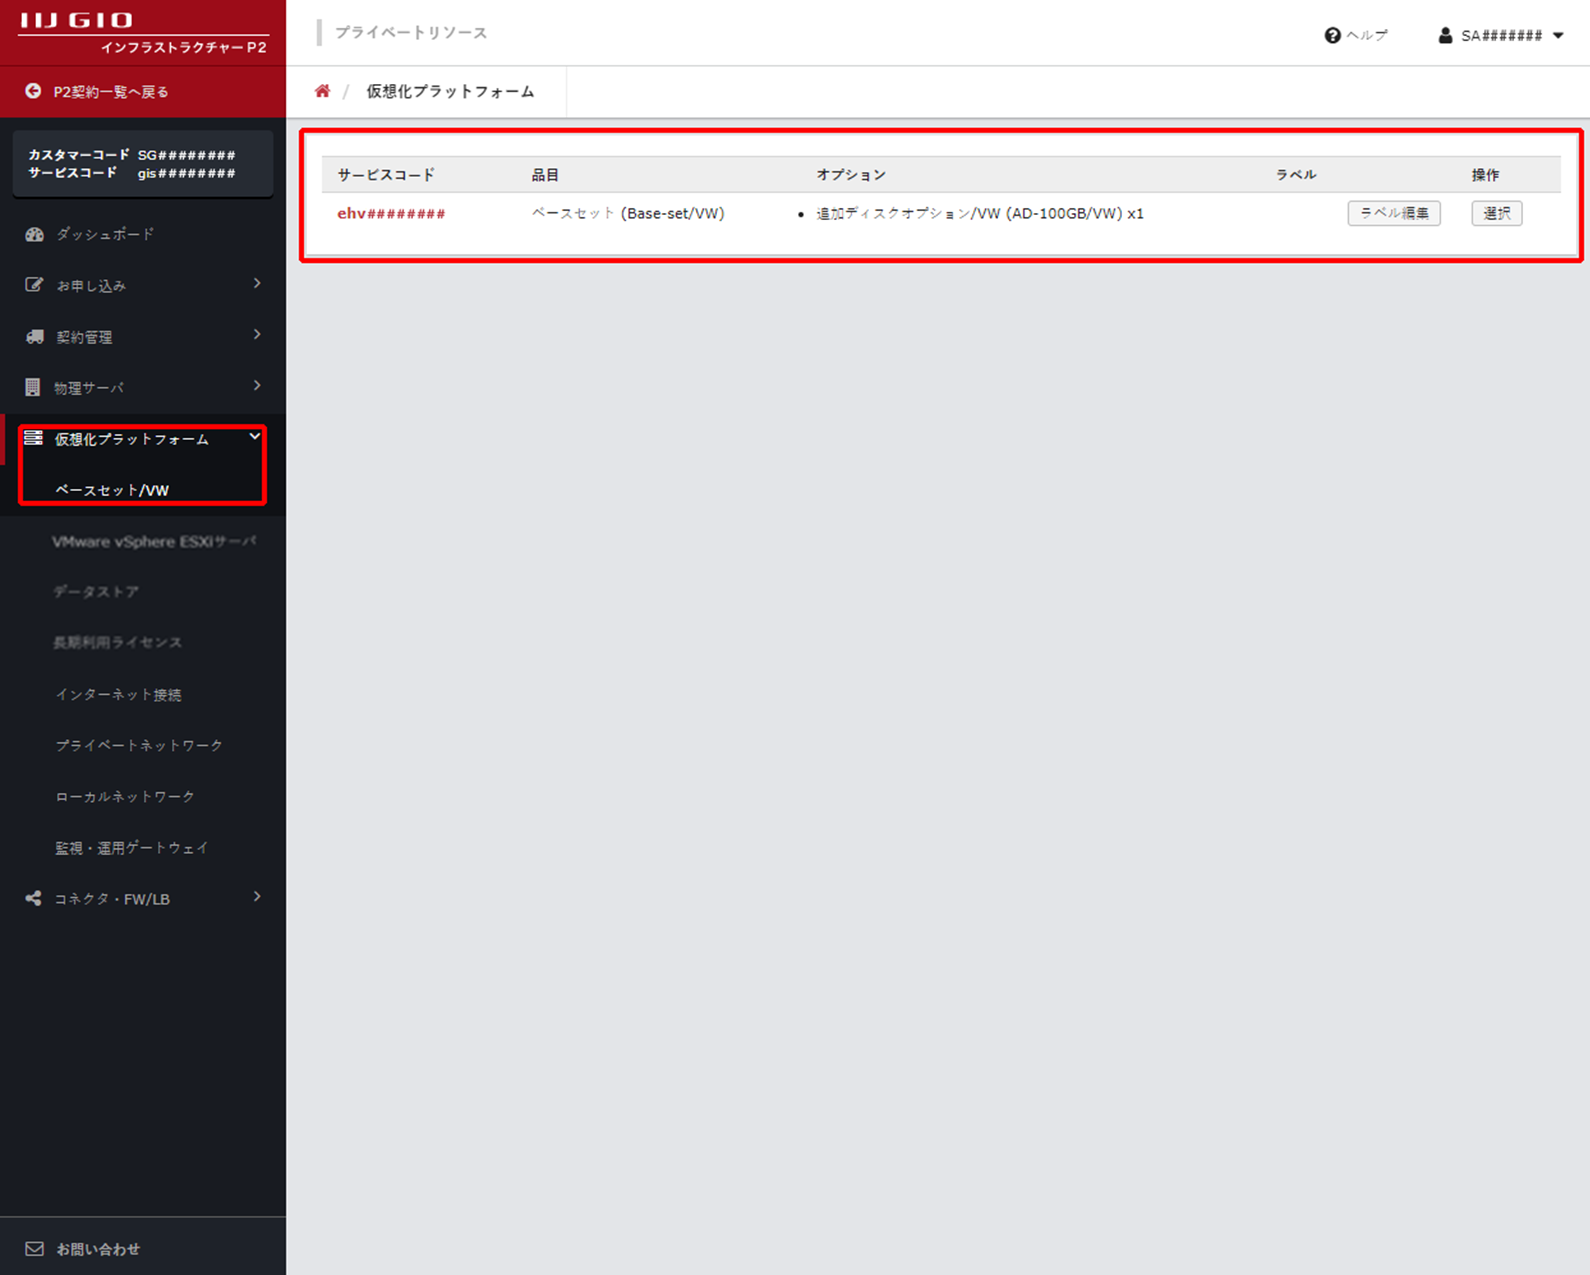Open インターネット接続 menu item

(118, 694)
